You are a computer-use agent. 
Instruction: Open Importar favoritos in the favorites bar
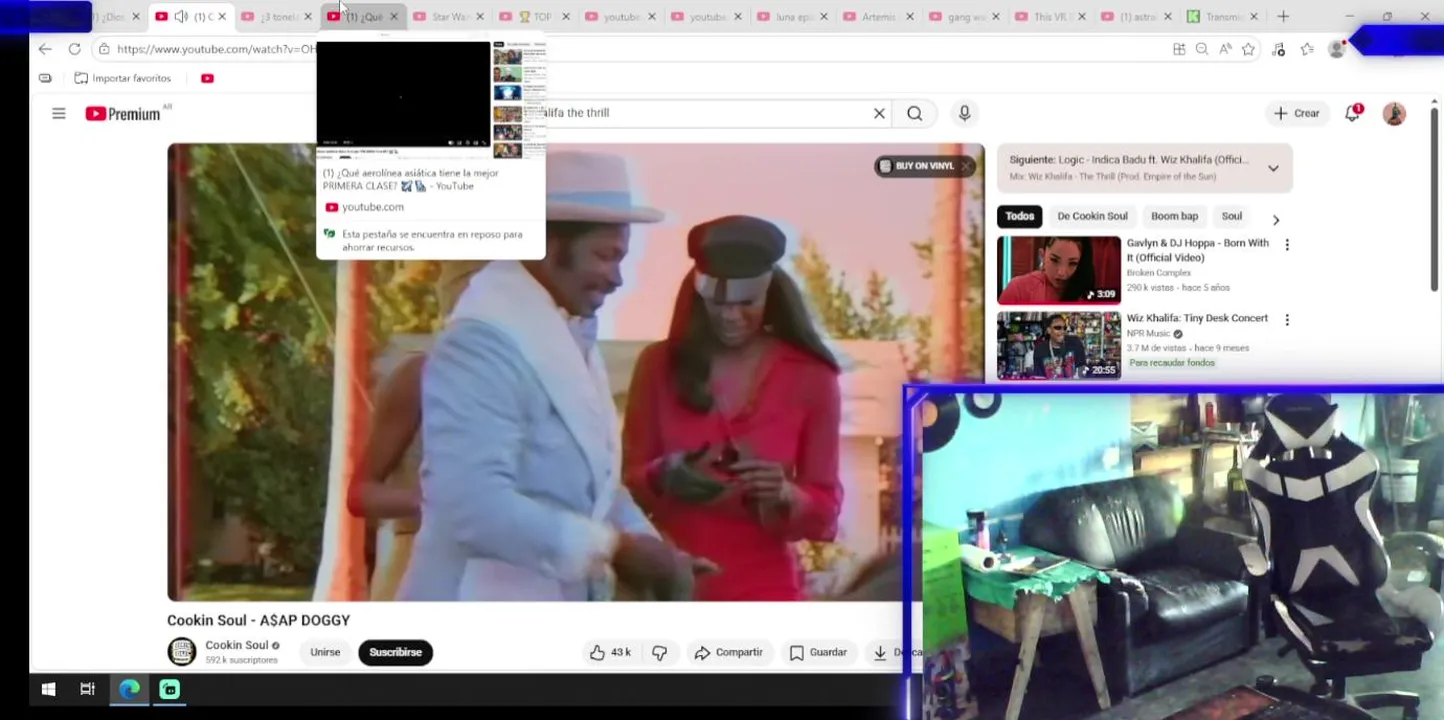click(x=123, y=78)
